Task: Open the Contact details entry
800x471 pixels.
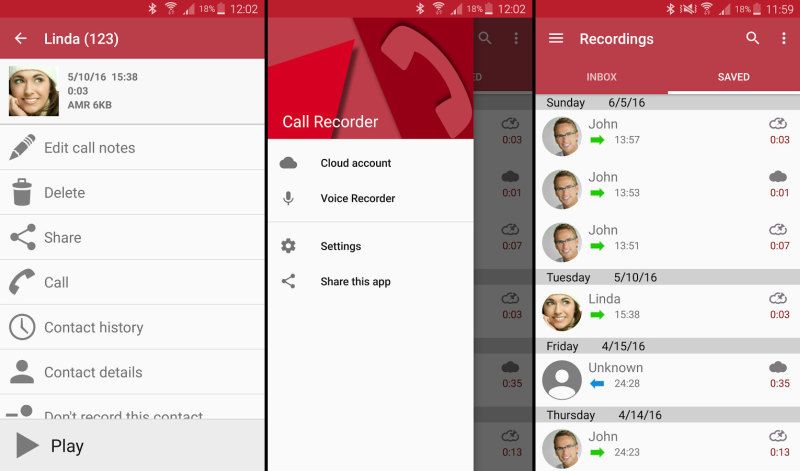Action: pyautogui.click(x=132, y=372)
